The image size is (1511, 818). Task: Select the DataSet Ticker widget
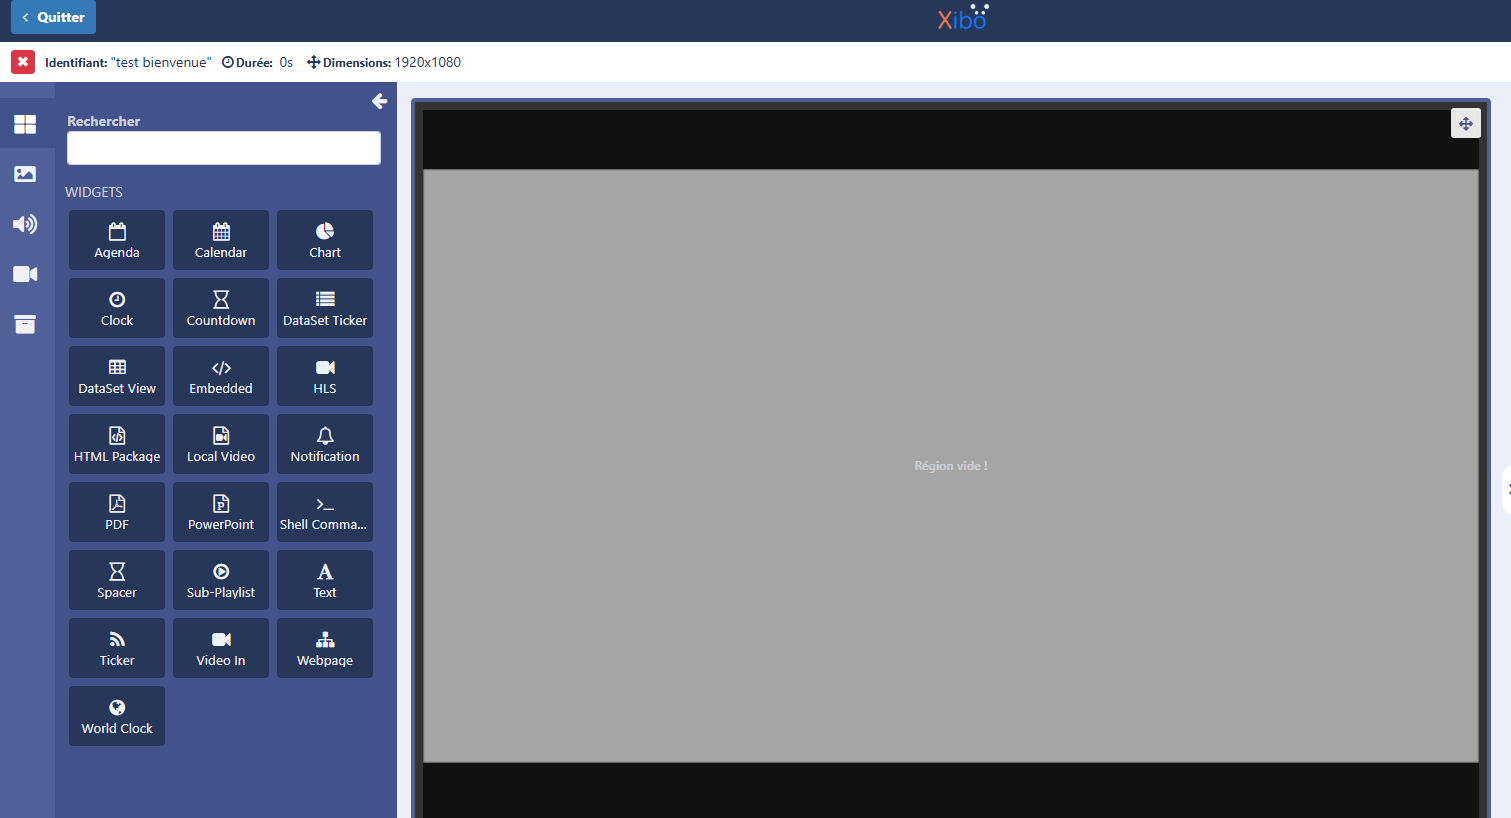coord(325,308)
